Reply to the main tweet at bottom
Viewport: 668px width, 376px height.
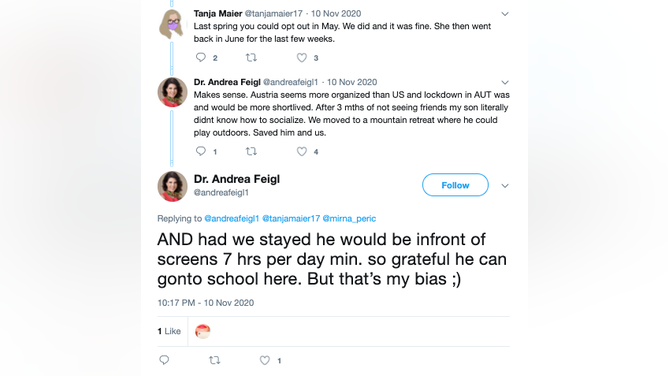(164, 360)
